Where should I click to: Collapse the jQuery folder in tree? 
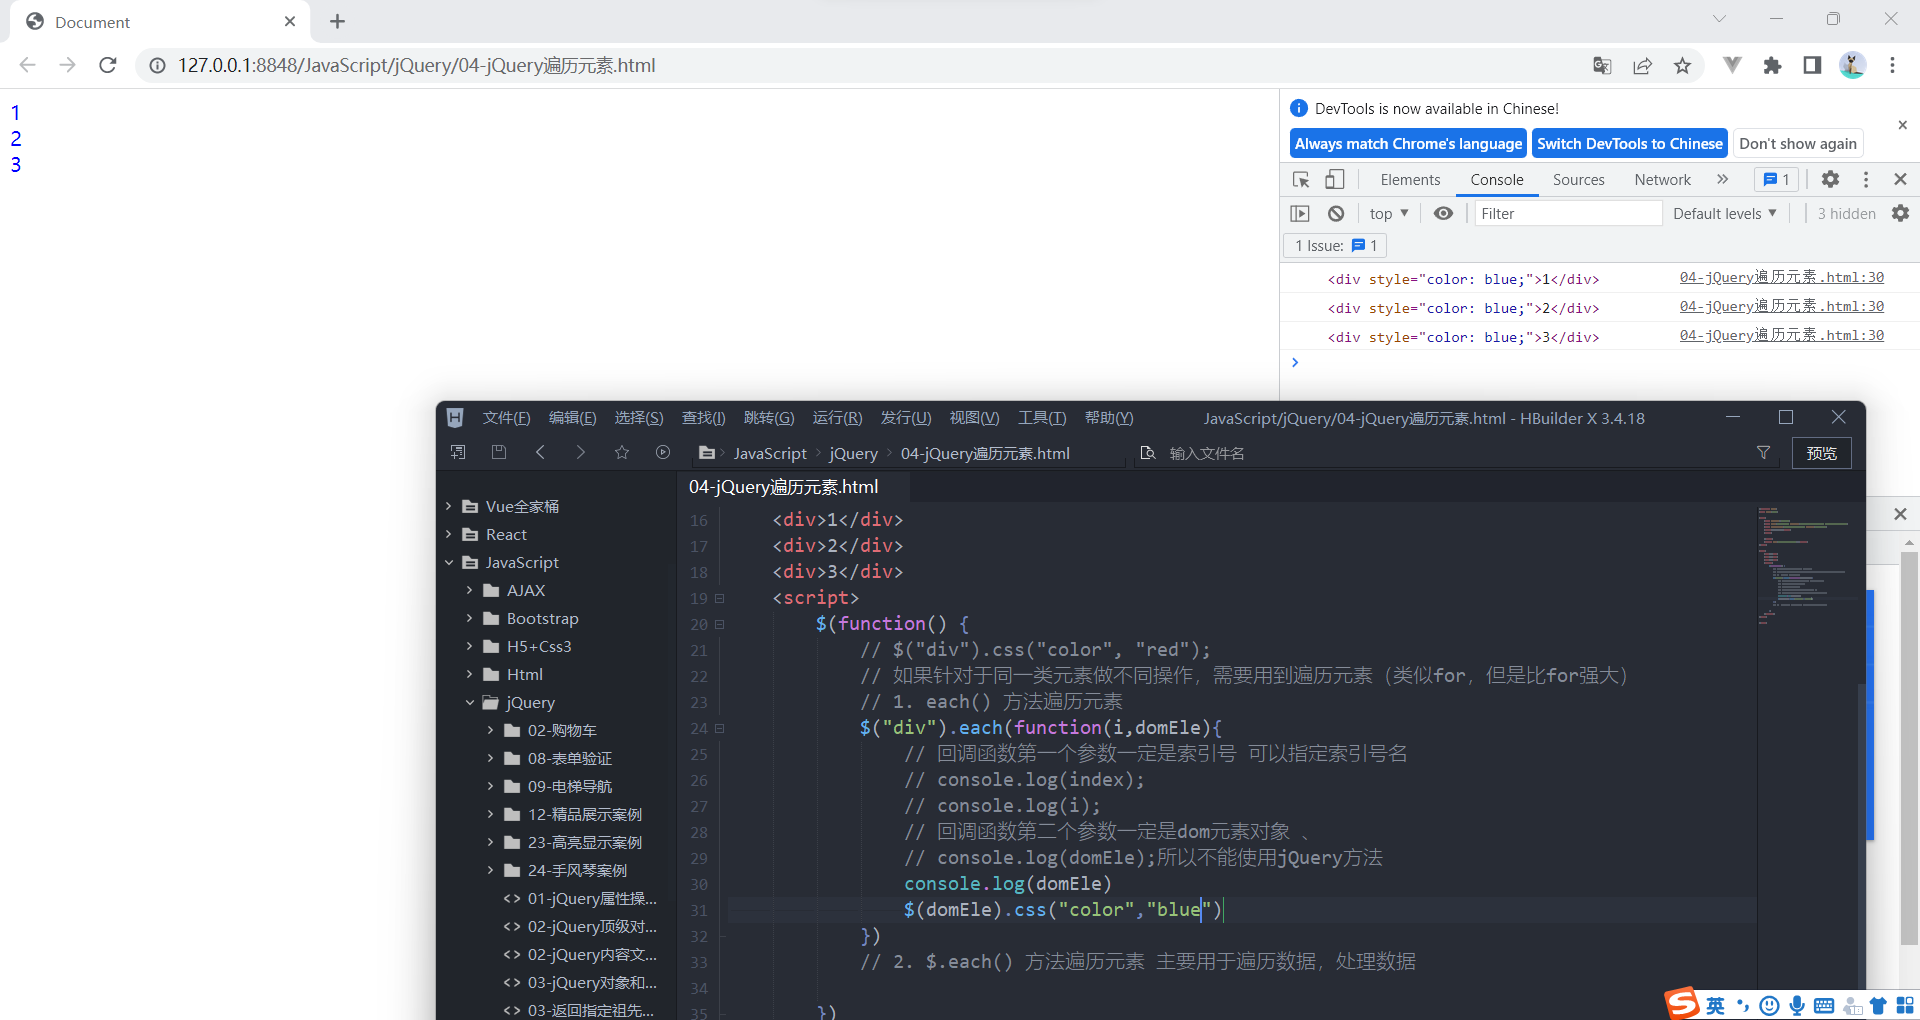tap(470, 703)
